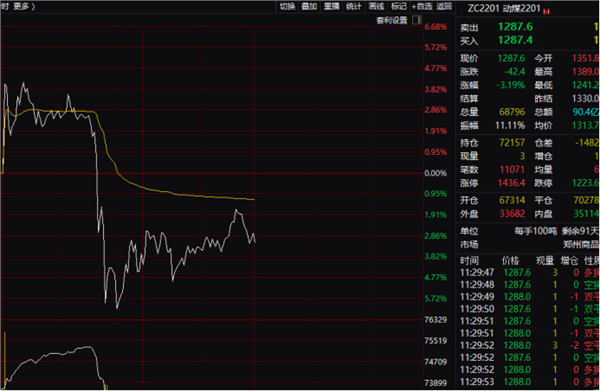Screen dimensions: 600x391
Task: Click the 买入 price 1287.4
Action: click(515, 40)
